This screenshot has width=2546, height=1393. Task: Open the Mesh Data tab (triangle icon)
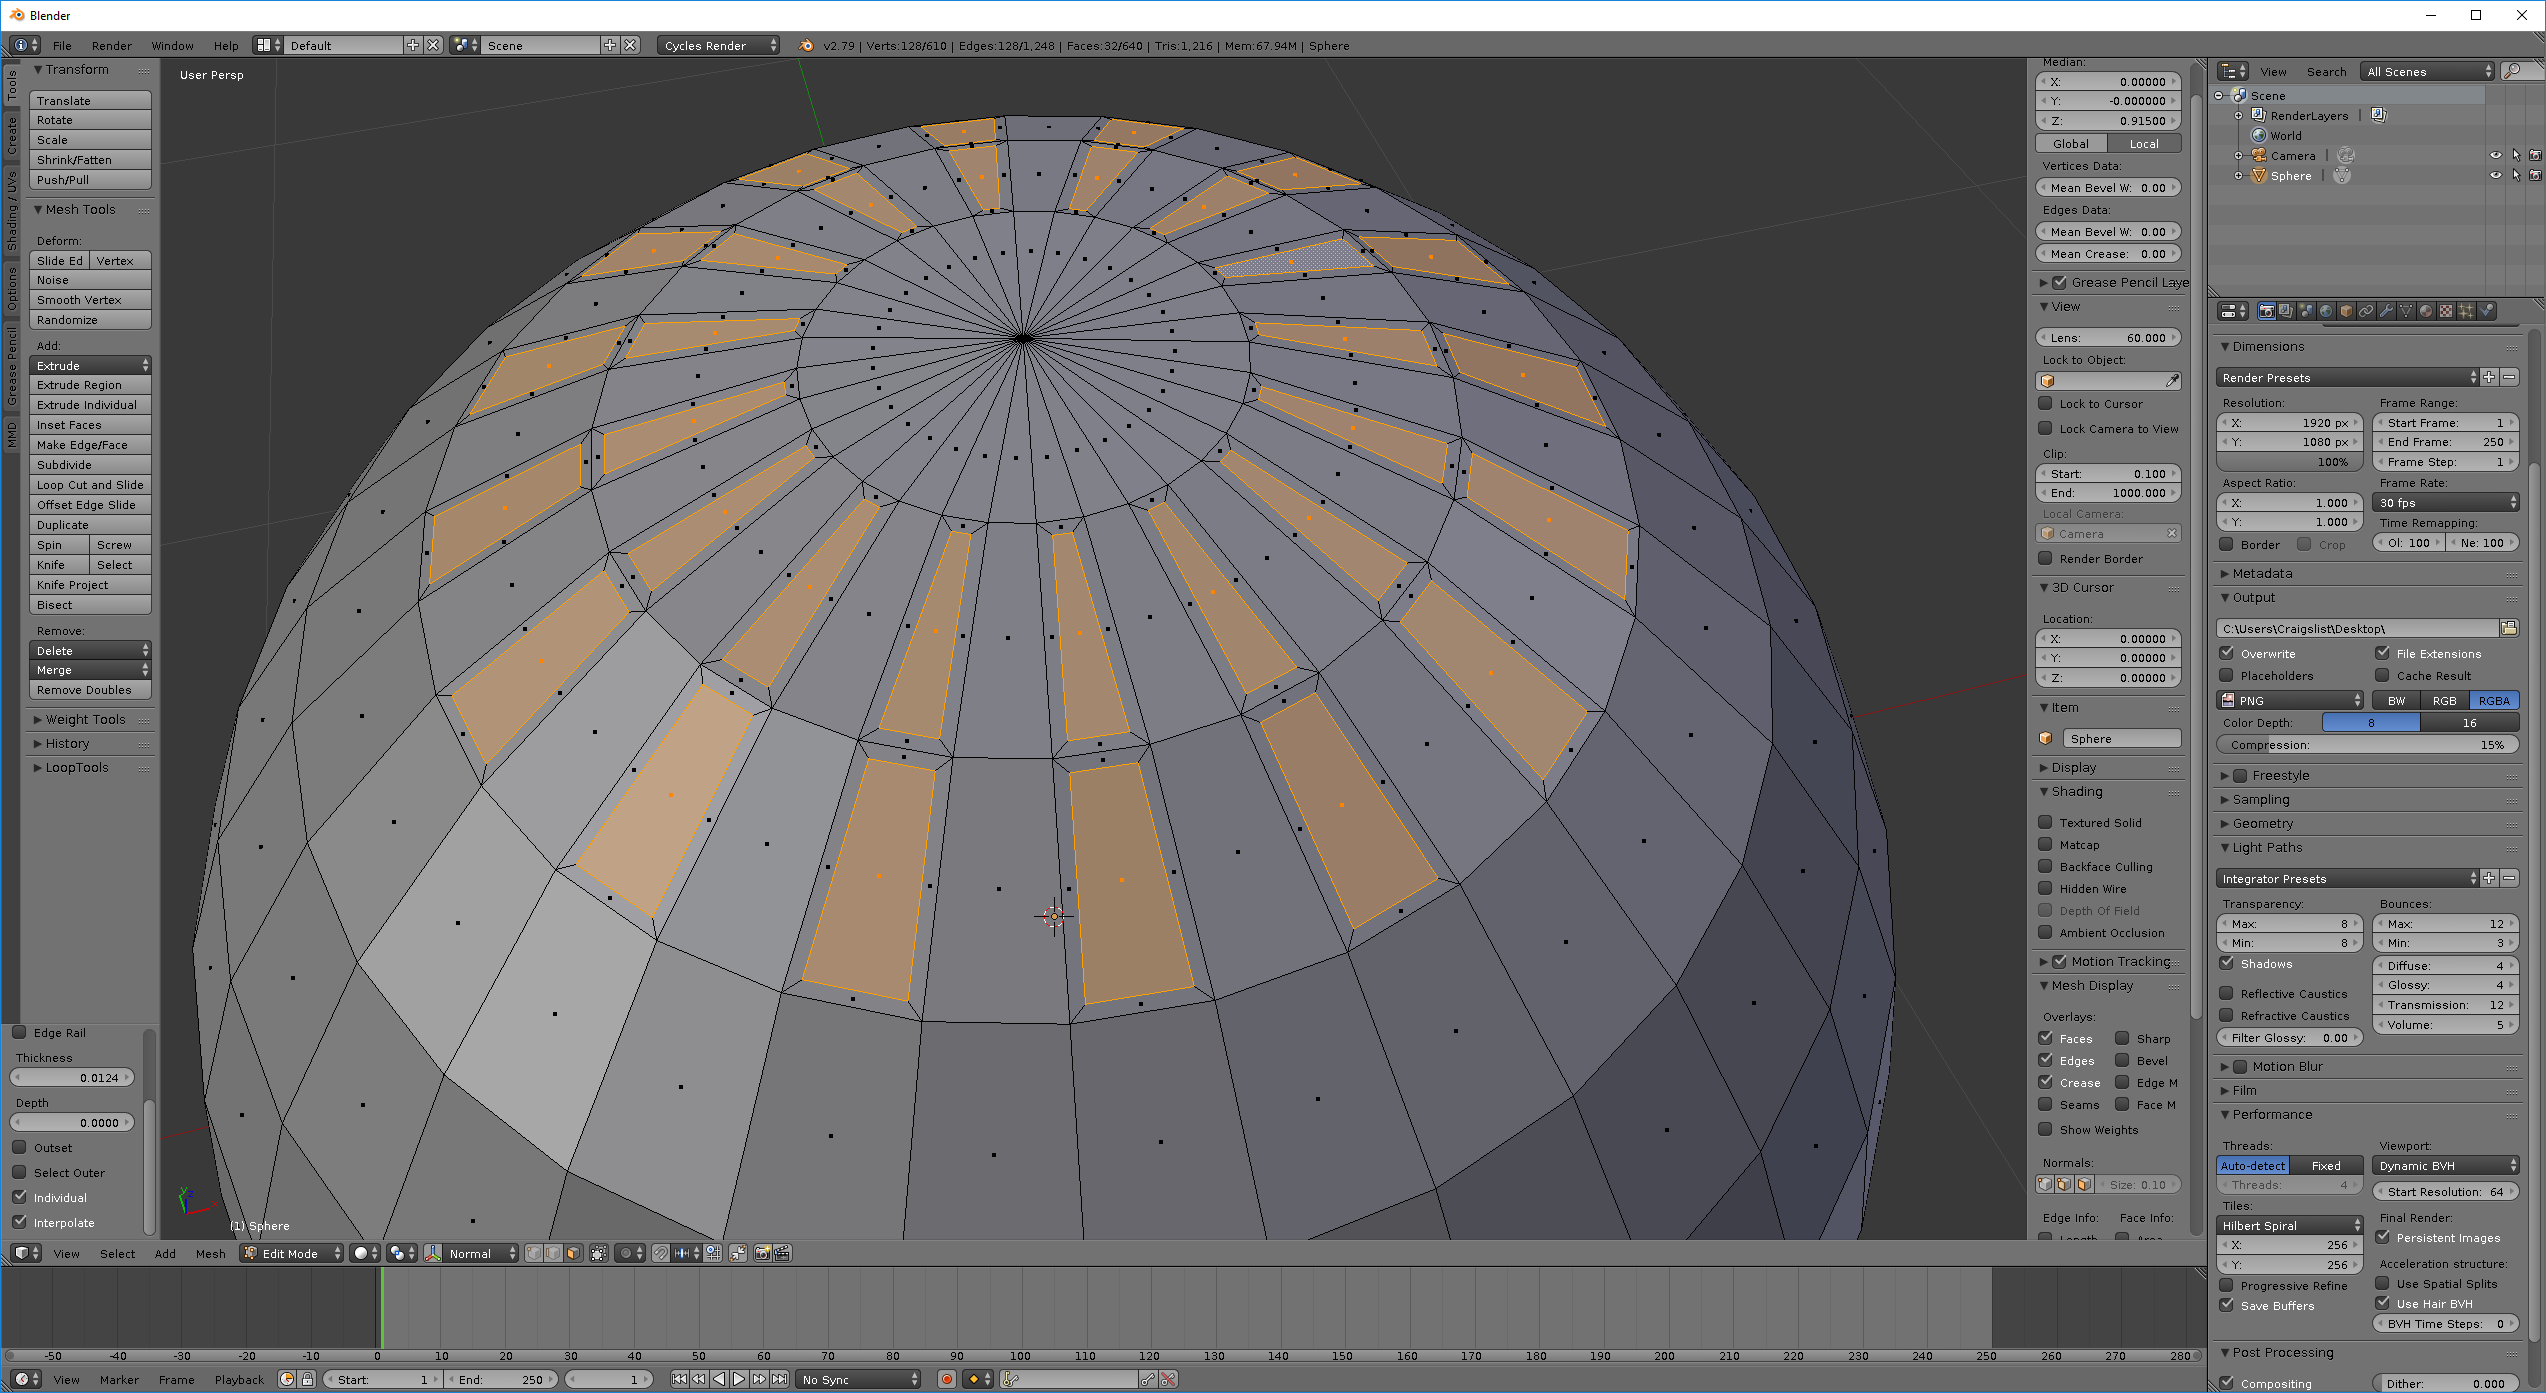click(2406, 311)
